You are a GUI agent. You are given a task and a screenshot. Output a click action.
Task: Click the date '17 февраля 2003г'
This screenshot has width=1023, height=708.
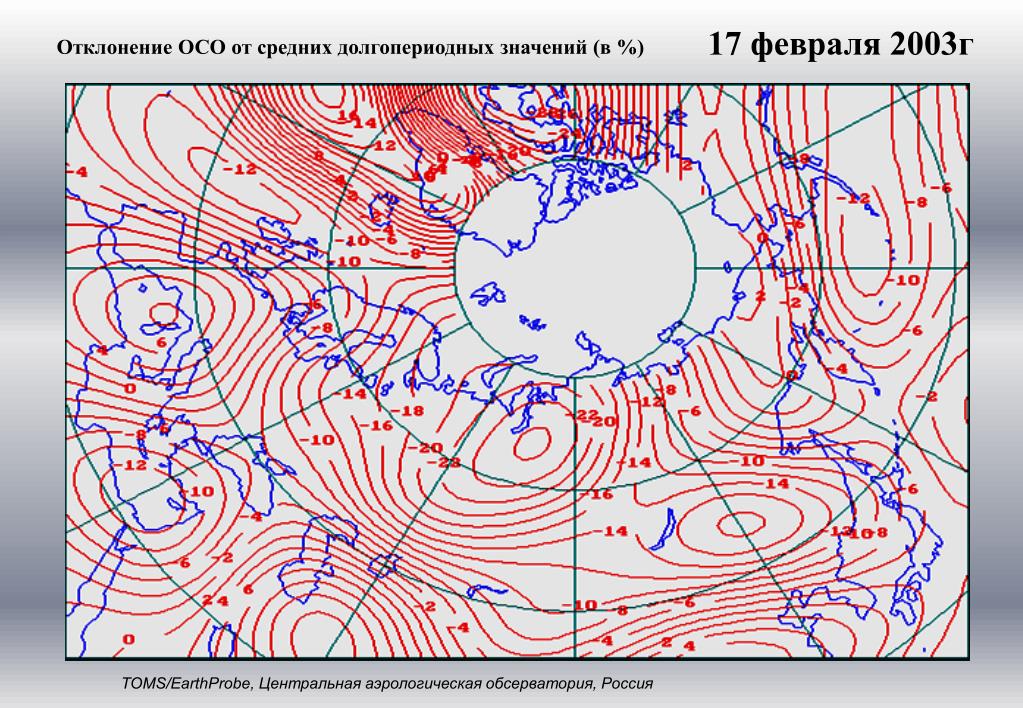pyautogui.click(x=840, y=44)
